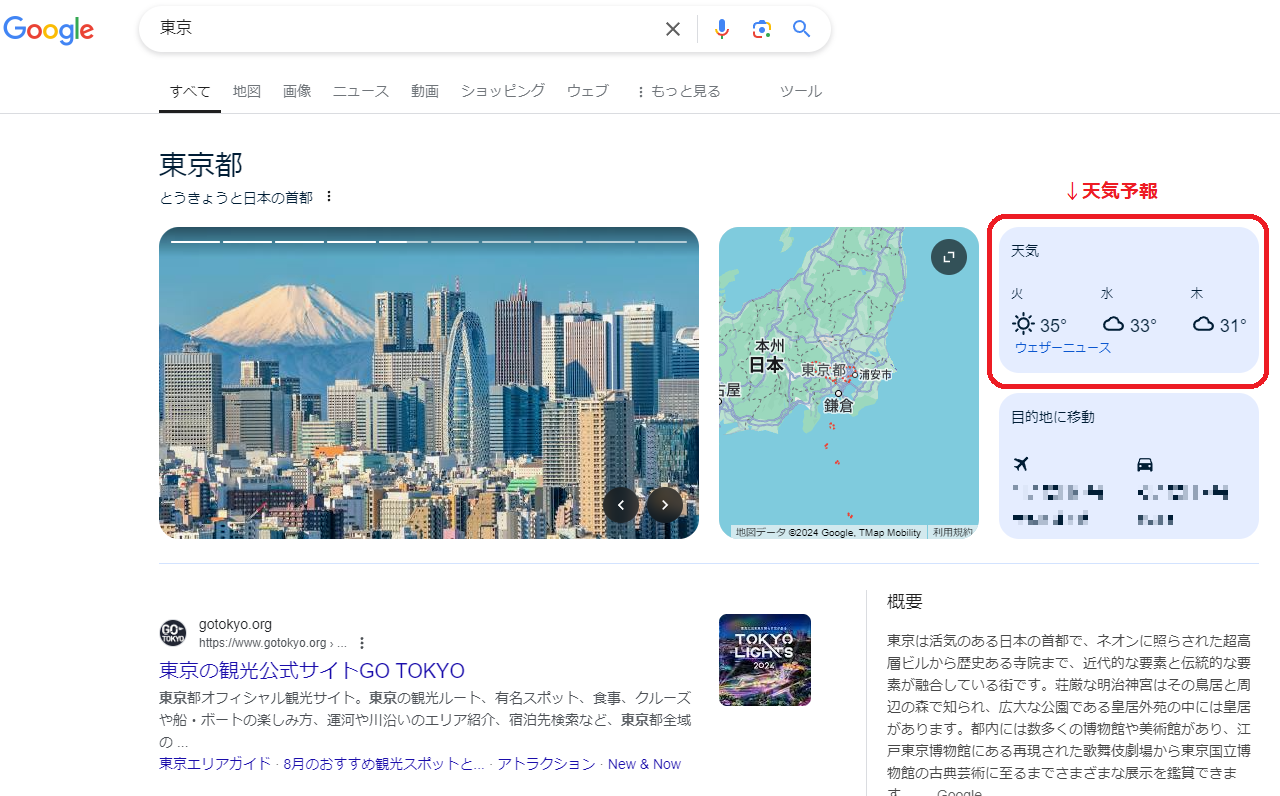The width and height of the screenshot is (1280, 796).
Task: Expand the map using the fullscreen icon
Action: click(x=948, y=256)
